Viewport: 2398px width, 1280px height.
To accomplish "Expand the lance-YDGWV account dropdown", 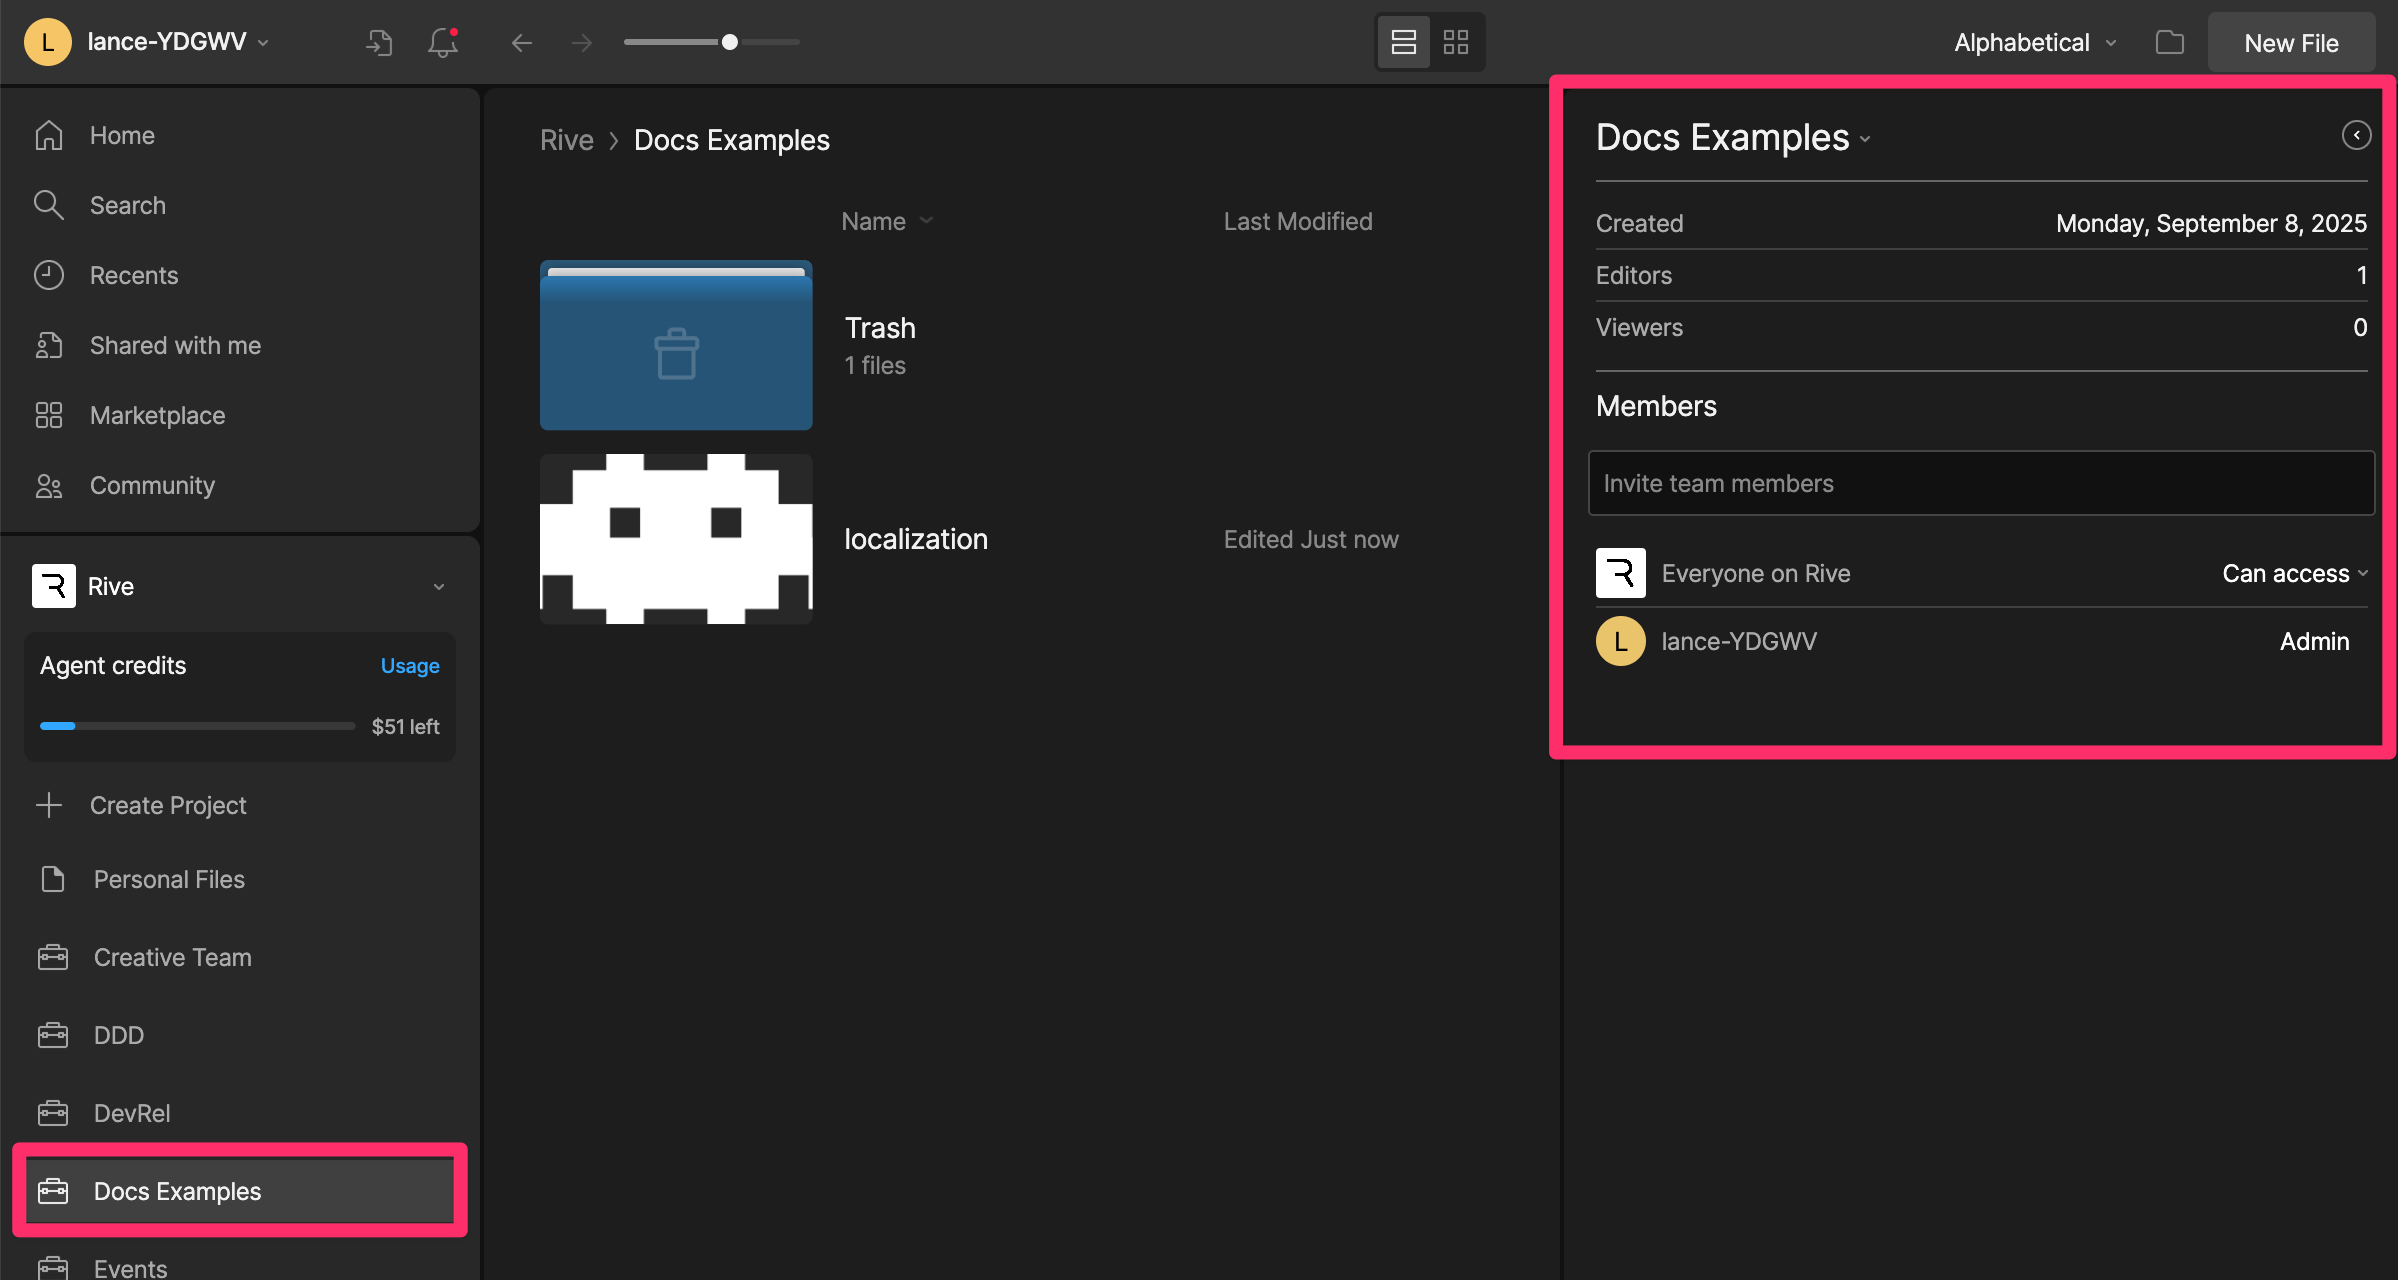I will [263, 42].
